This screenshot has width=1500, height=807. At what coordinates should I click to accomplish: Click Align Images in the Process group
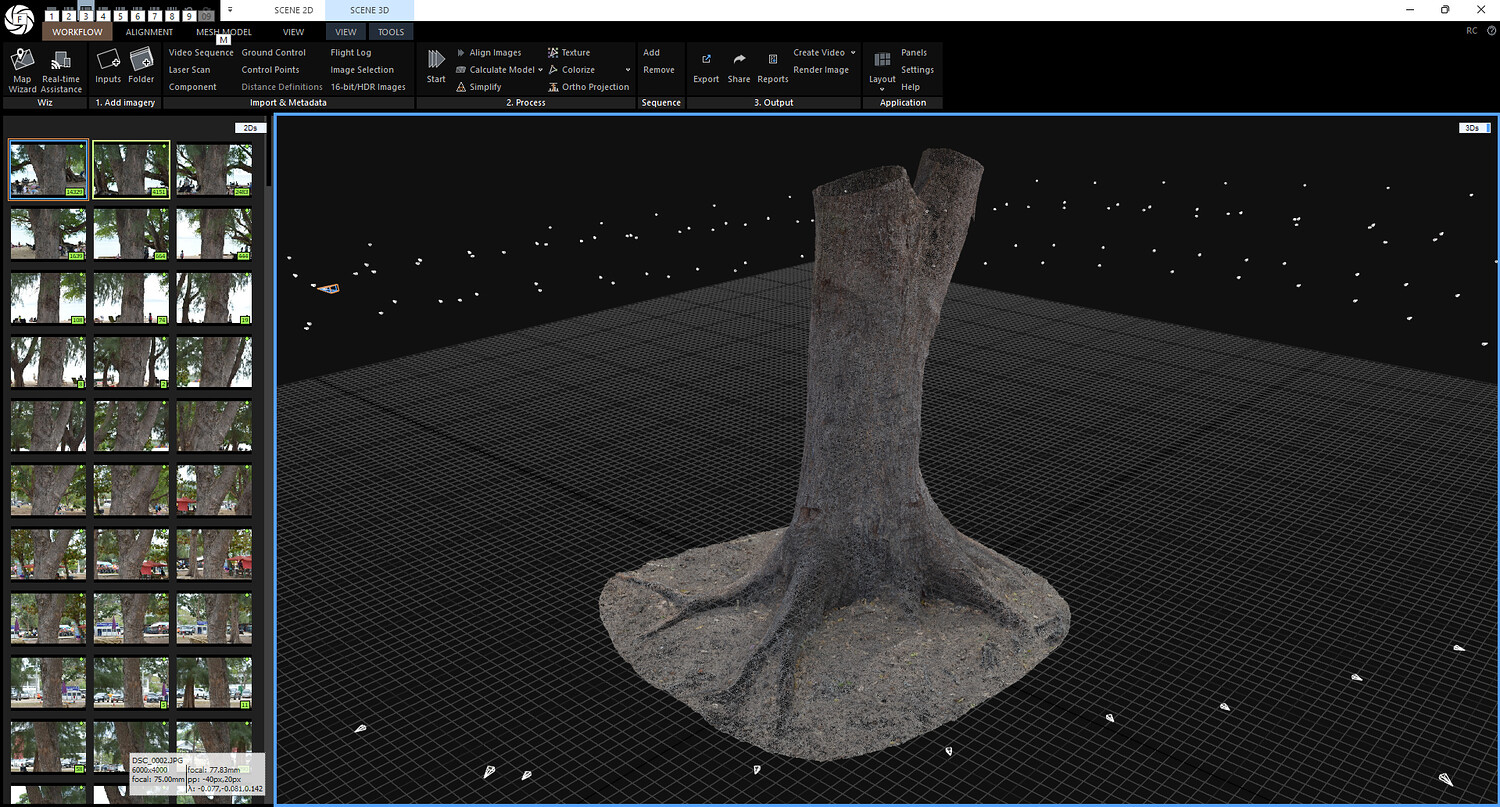click(495, 53)
